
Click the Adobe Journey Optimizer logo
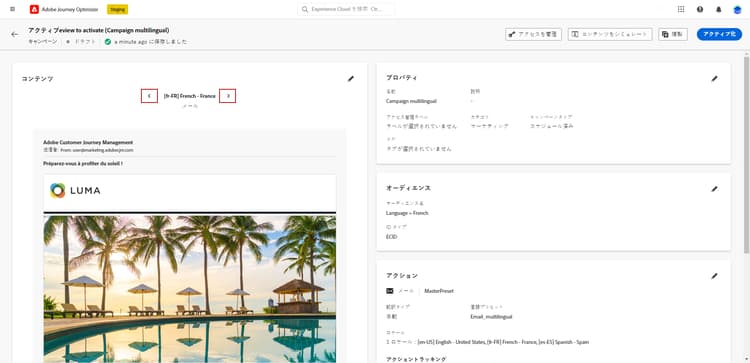pyautogui.click(x=34, y=9)
